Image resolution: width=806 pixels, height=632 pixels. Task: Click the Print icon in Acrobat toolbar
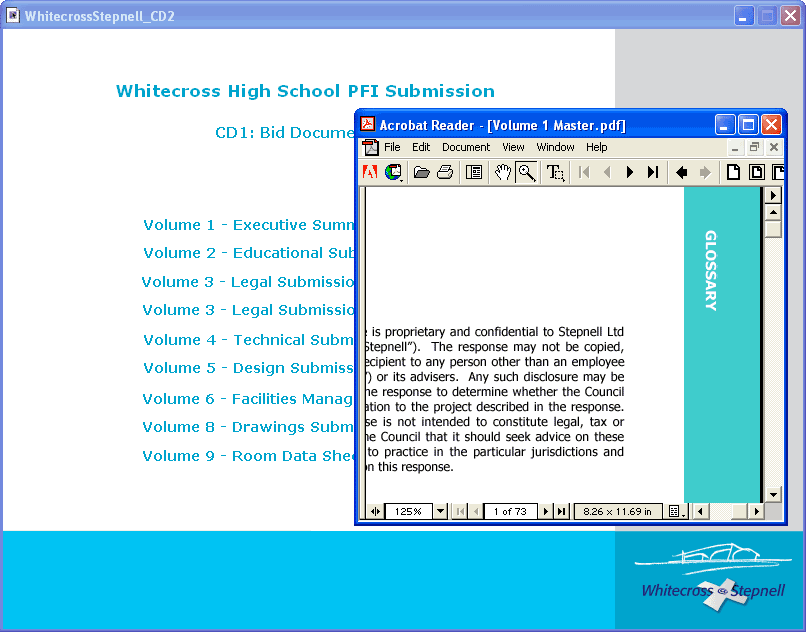tap(445, 172)
